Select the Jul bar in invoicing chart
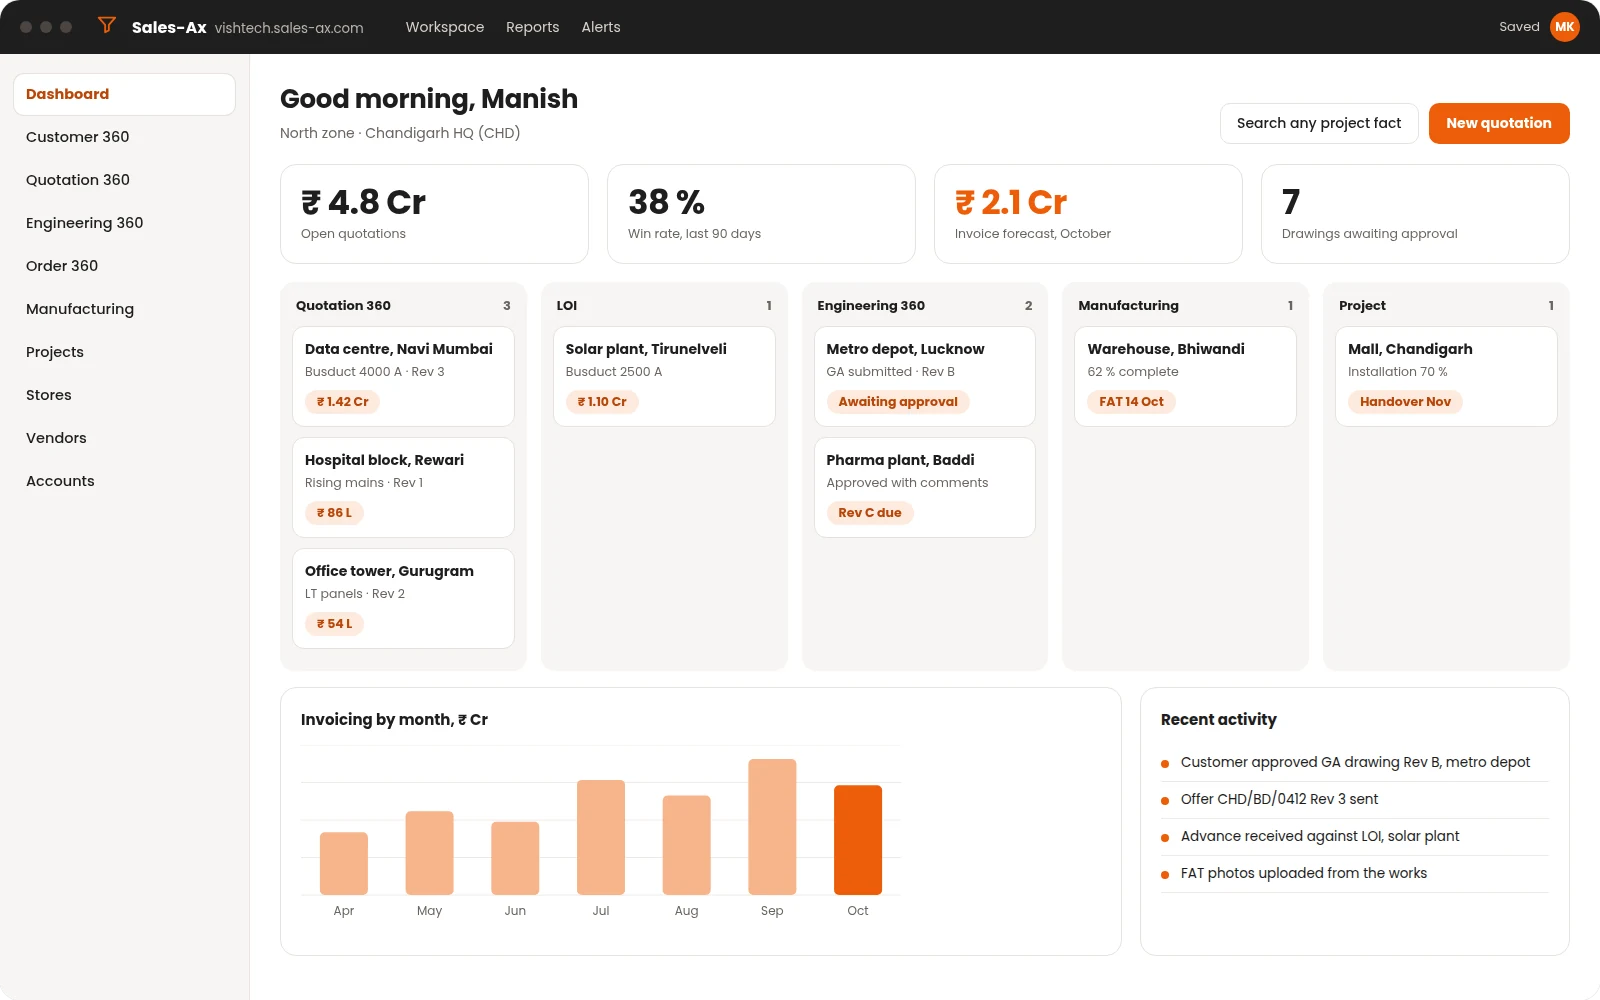 click(x=601, y=837)
